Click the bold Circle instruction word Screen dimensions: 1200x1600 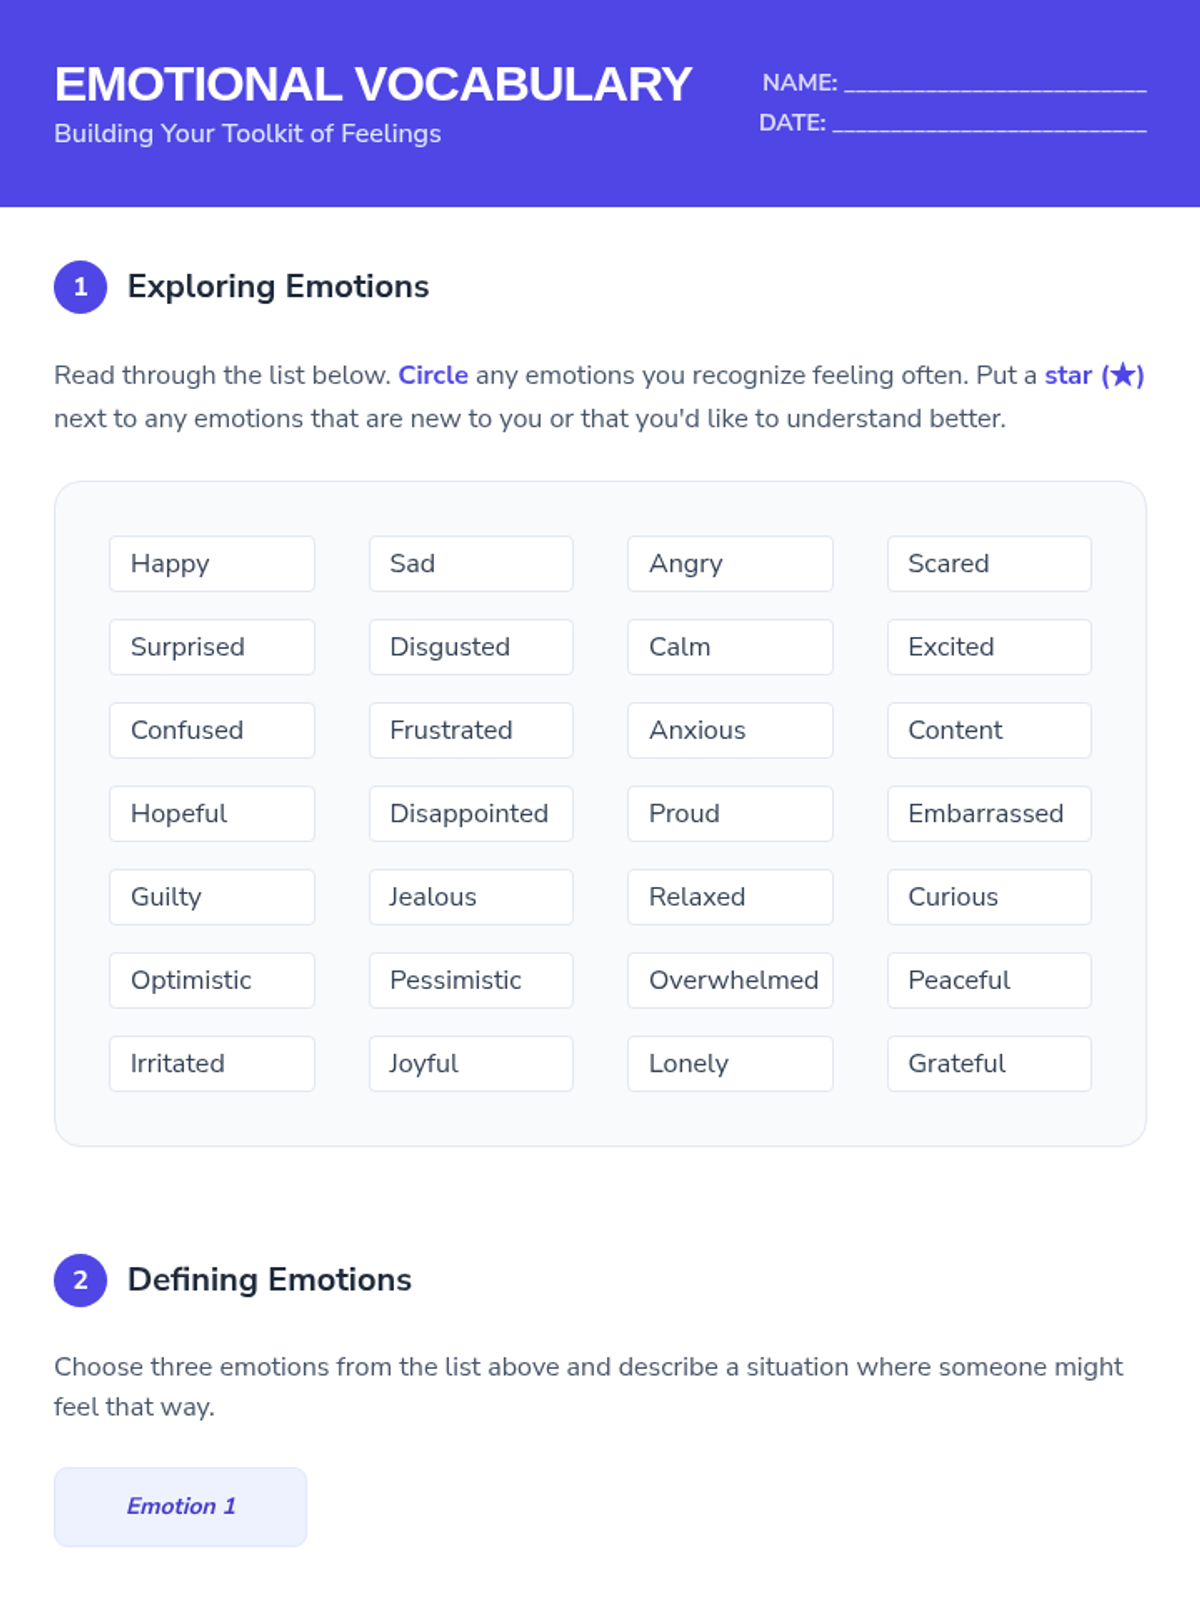point(433,375)
